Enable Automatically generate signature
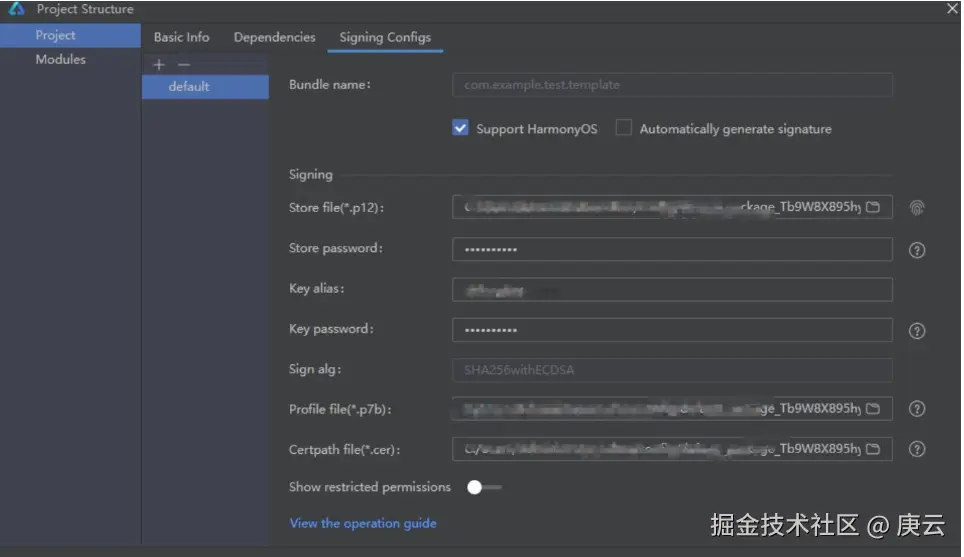This screenshot has height=557, width=964. tap(623, 128)
